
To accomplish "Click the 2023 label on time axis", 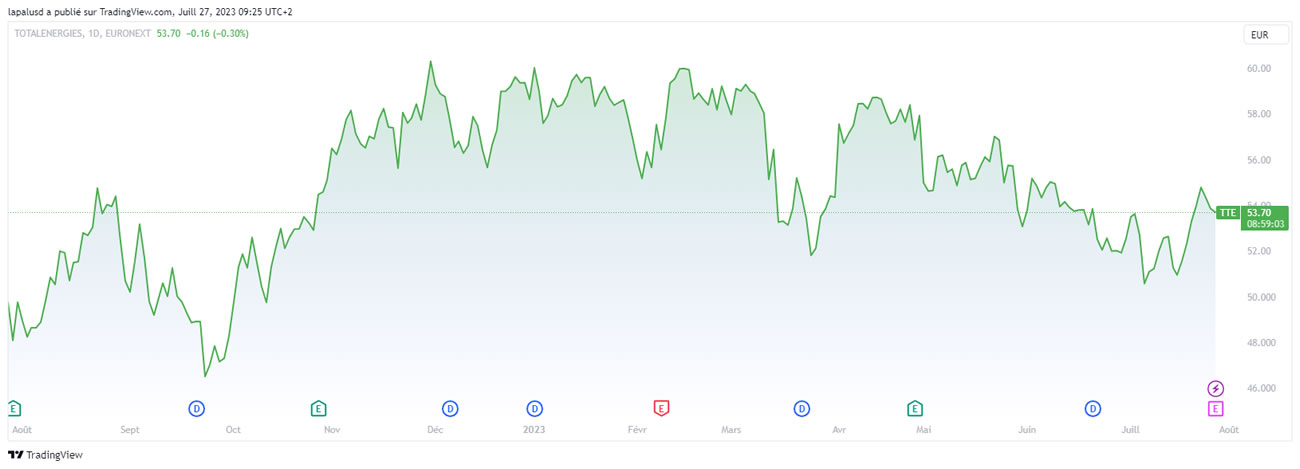I will (534, 430).
